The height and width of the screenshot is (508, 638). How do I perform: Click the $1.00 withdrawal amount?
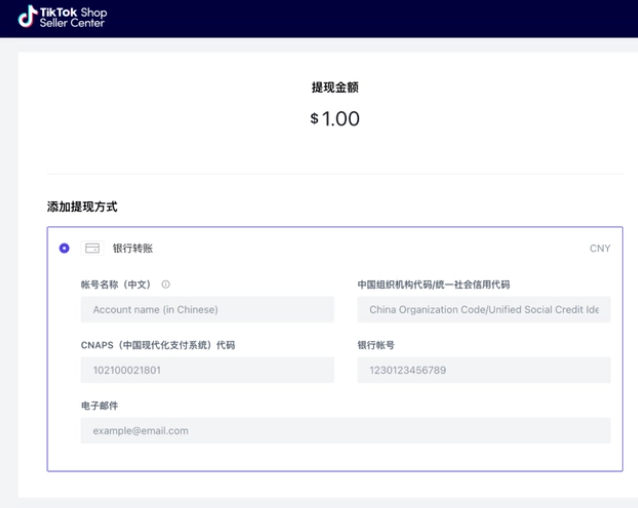pos(335,119)
